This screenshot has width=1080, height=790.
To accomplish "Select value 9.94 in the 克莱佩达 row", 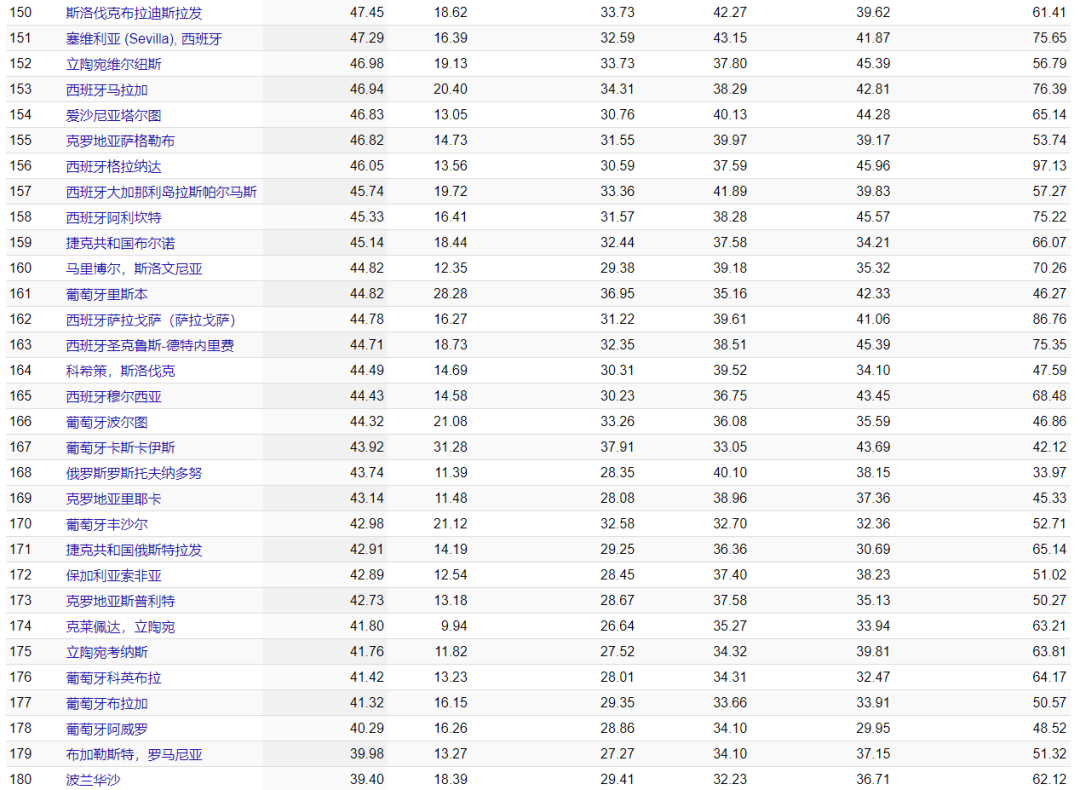I will [x=455, y=626].
